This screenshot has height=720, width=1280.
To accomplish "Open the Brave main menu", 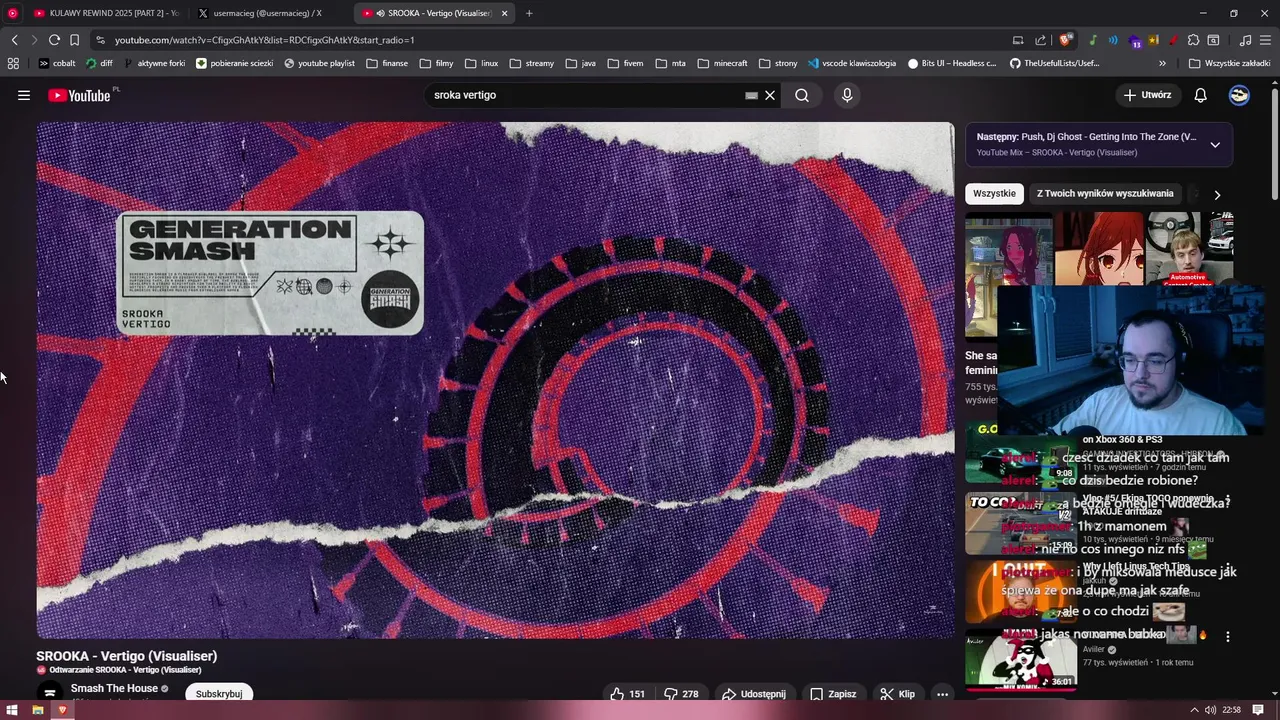I will 1266,40.
